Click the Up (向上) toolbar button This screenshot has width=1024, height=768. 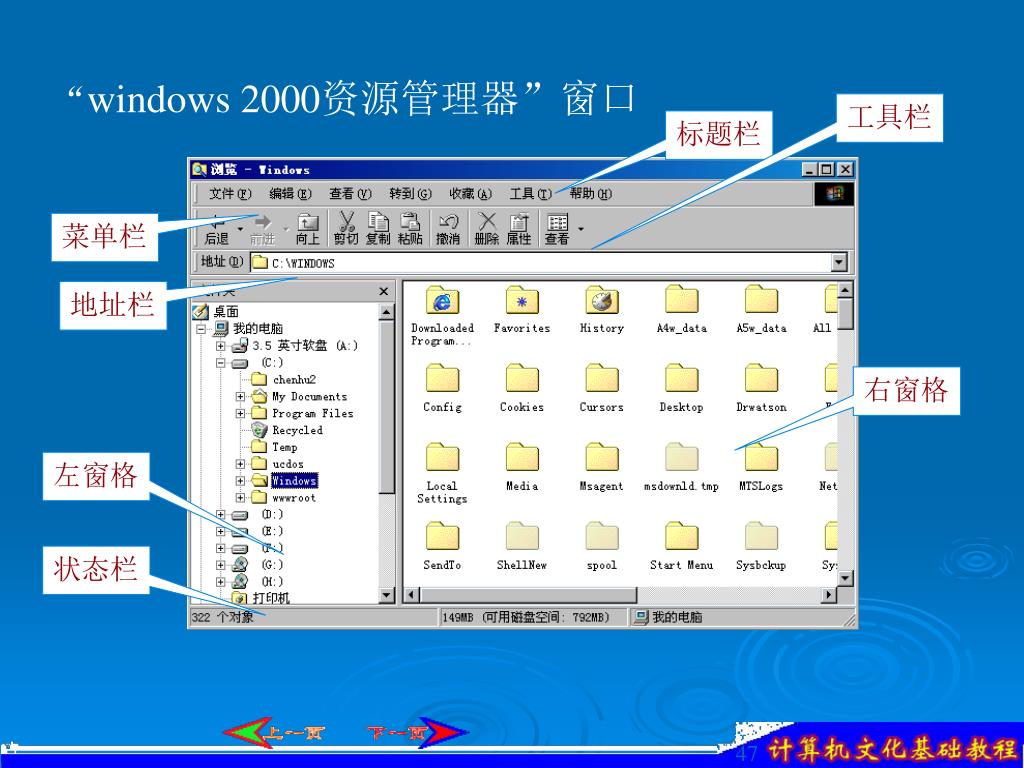[x=308, y=229]
